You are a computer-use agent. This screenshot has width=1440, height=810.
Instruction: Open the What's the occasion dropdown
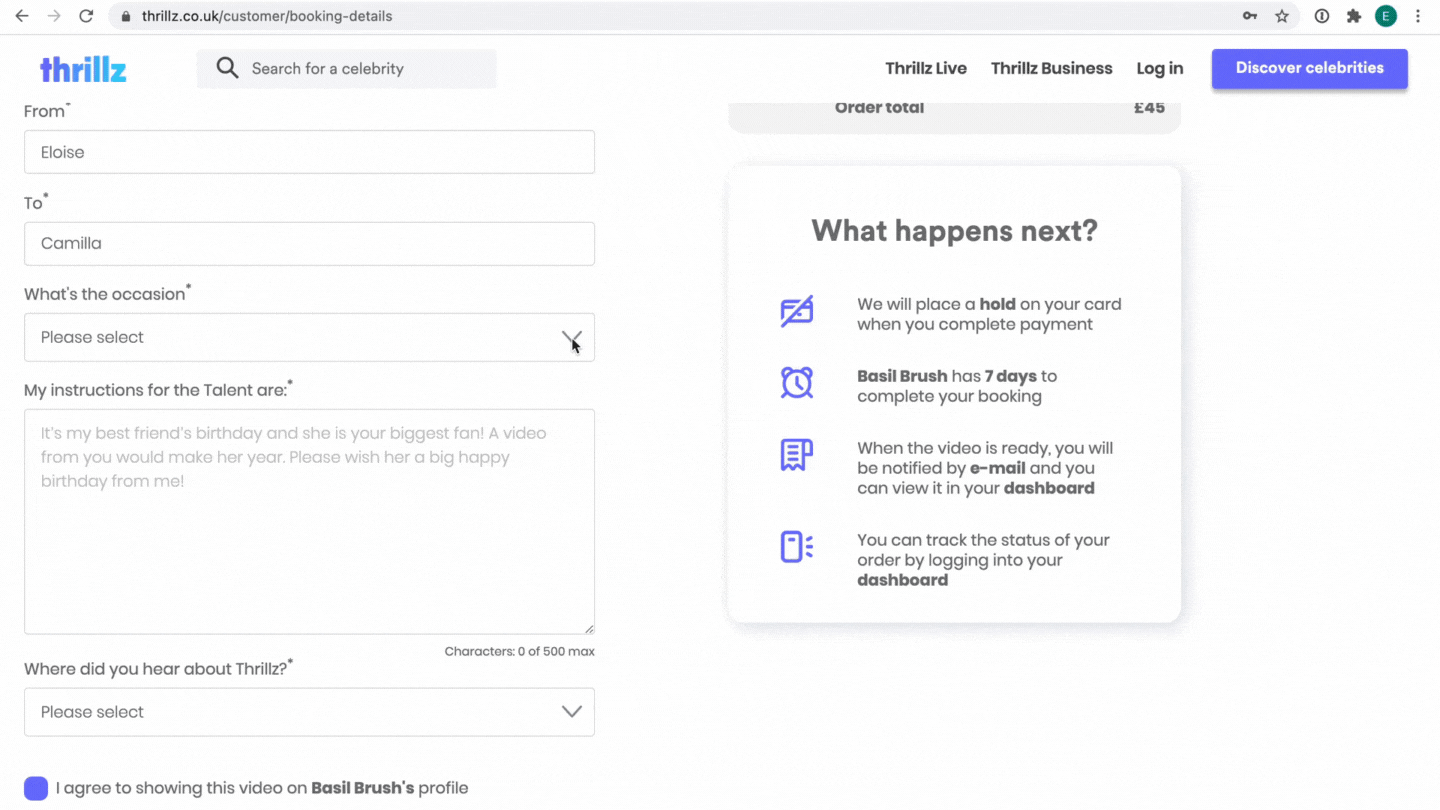pyautogui.click(x=309, y=337)
